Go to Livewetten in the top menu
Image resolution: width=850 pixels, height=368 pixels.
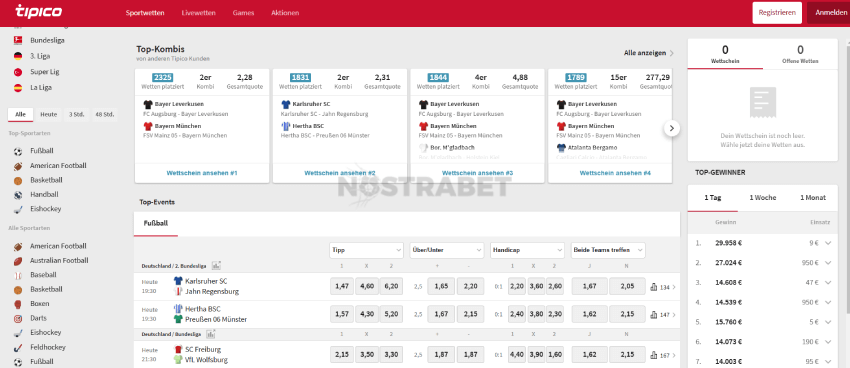point(198,13)
